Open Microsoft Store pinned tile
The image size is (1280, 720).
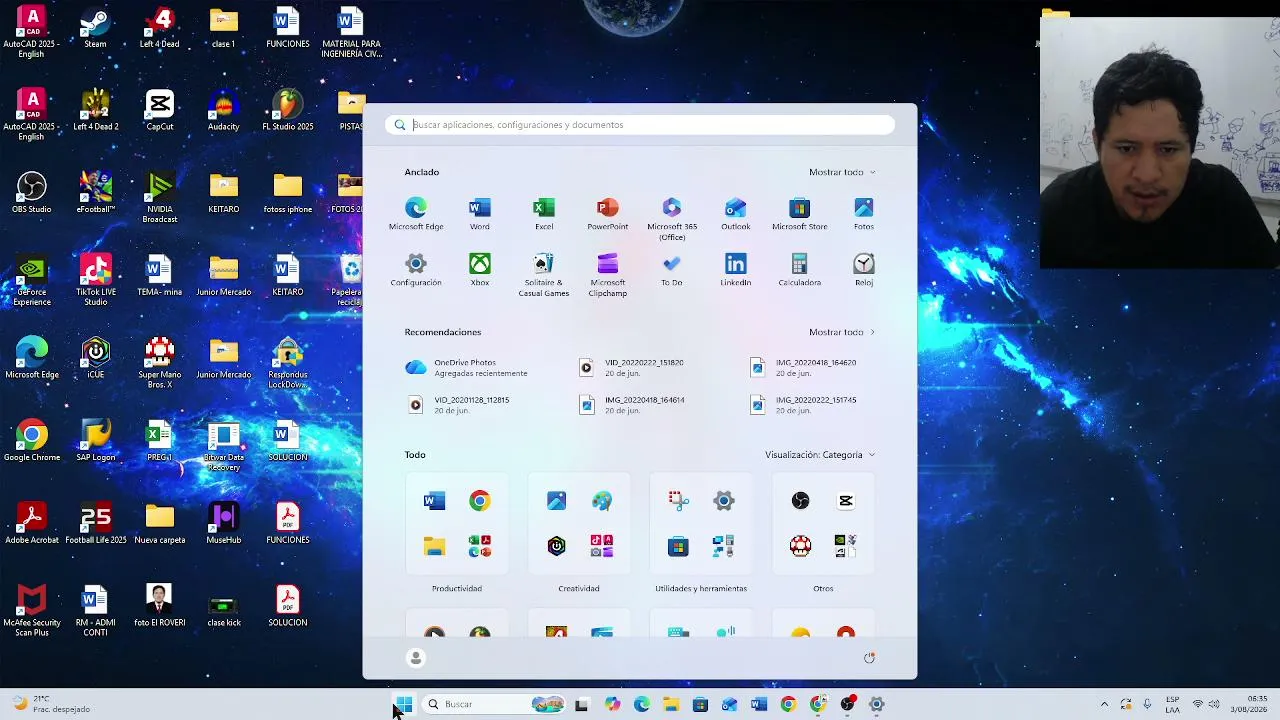[800, 214]
